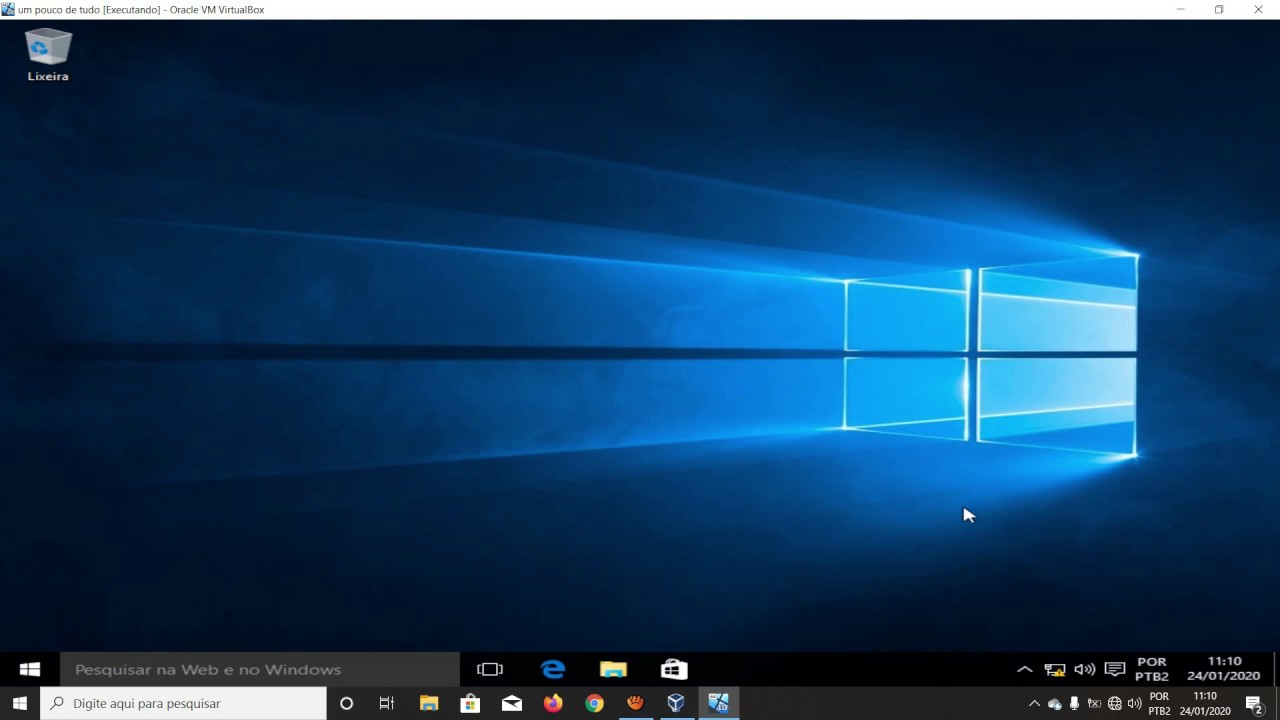Open File Explorer on the host taskbar
This screenshot has width=1280, height=720.
pyautogui.click(x=429, y=703)
